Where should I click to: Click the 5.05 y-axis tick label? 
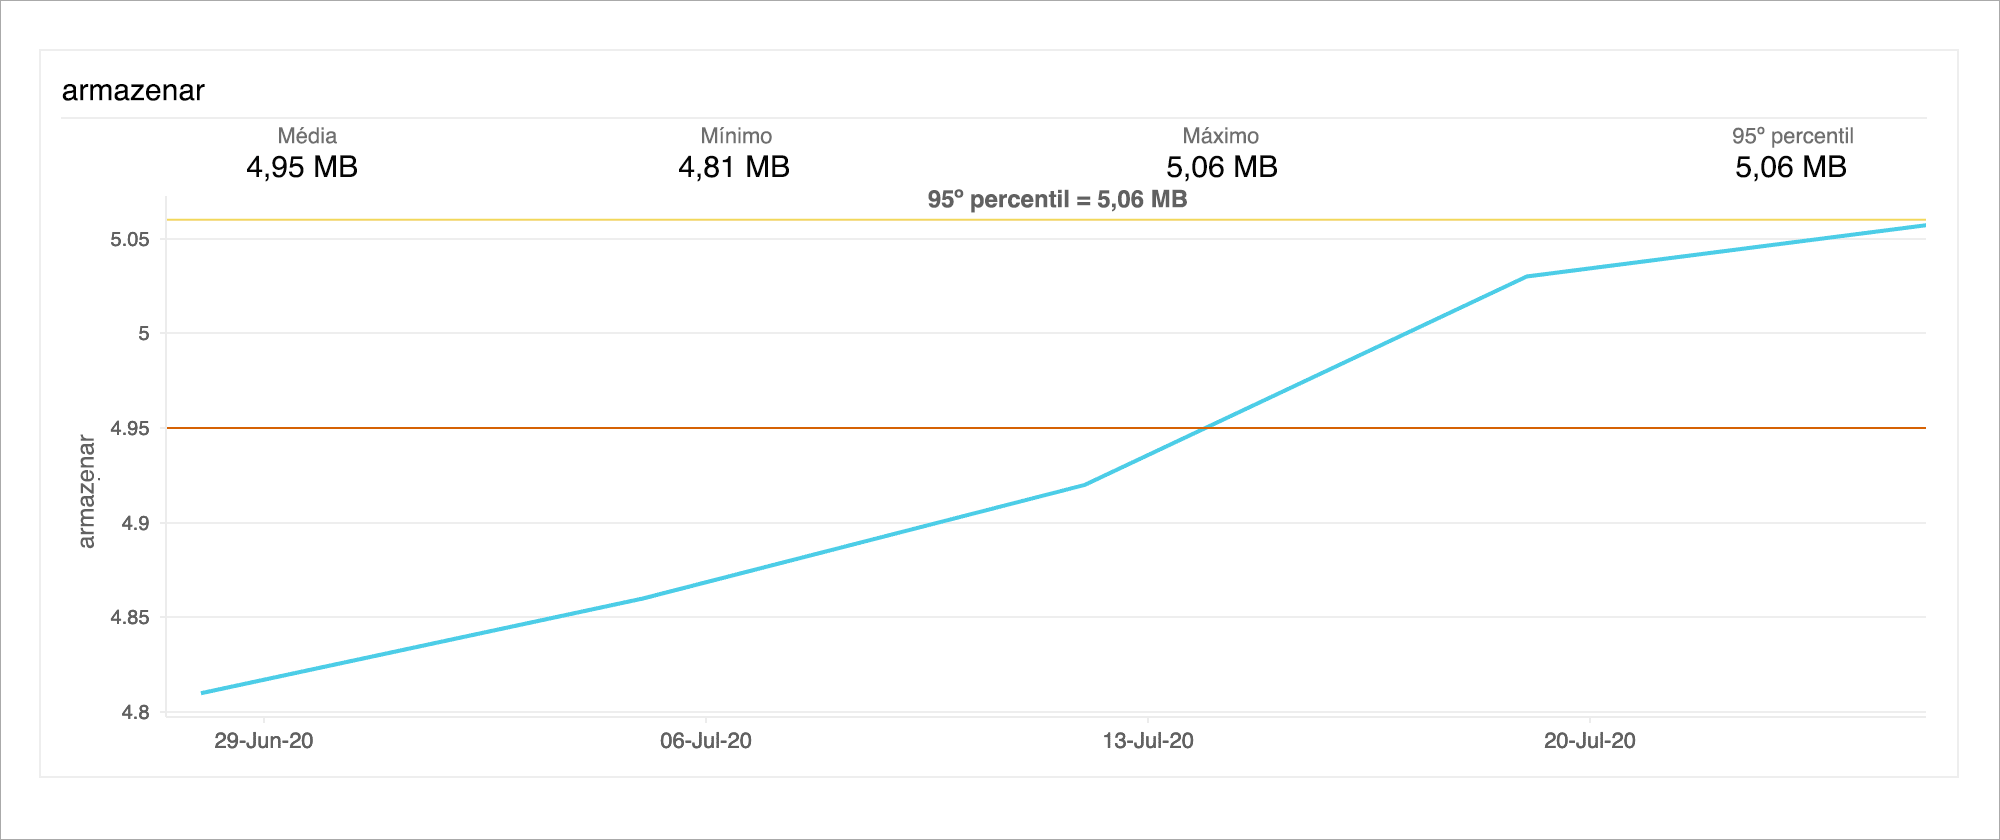tap(130, 239)
